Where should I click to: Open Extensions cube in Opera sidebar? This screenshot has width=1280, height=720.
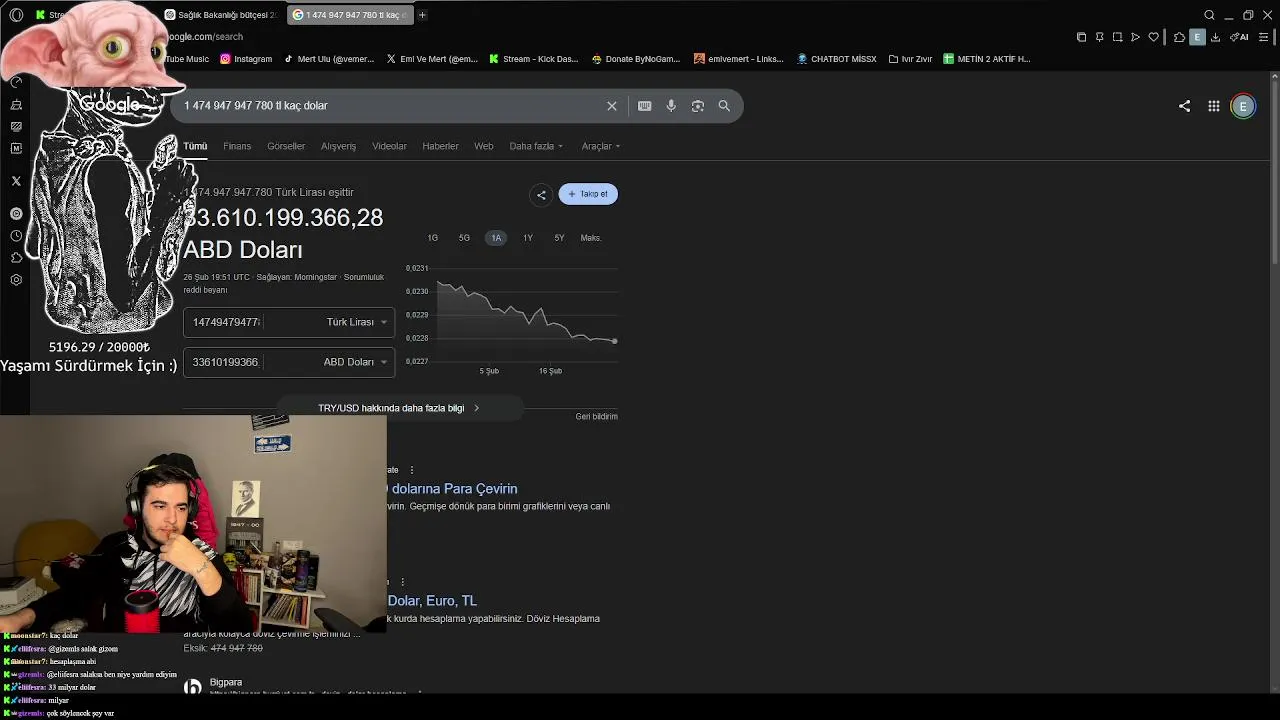tap(16, 258)
